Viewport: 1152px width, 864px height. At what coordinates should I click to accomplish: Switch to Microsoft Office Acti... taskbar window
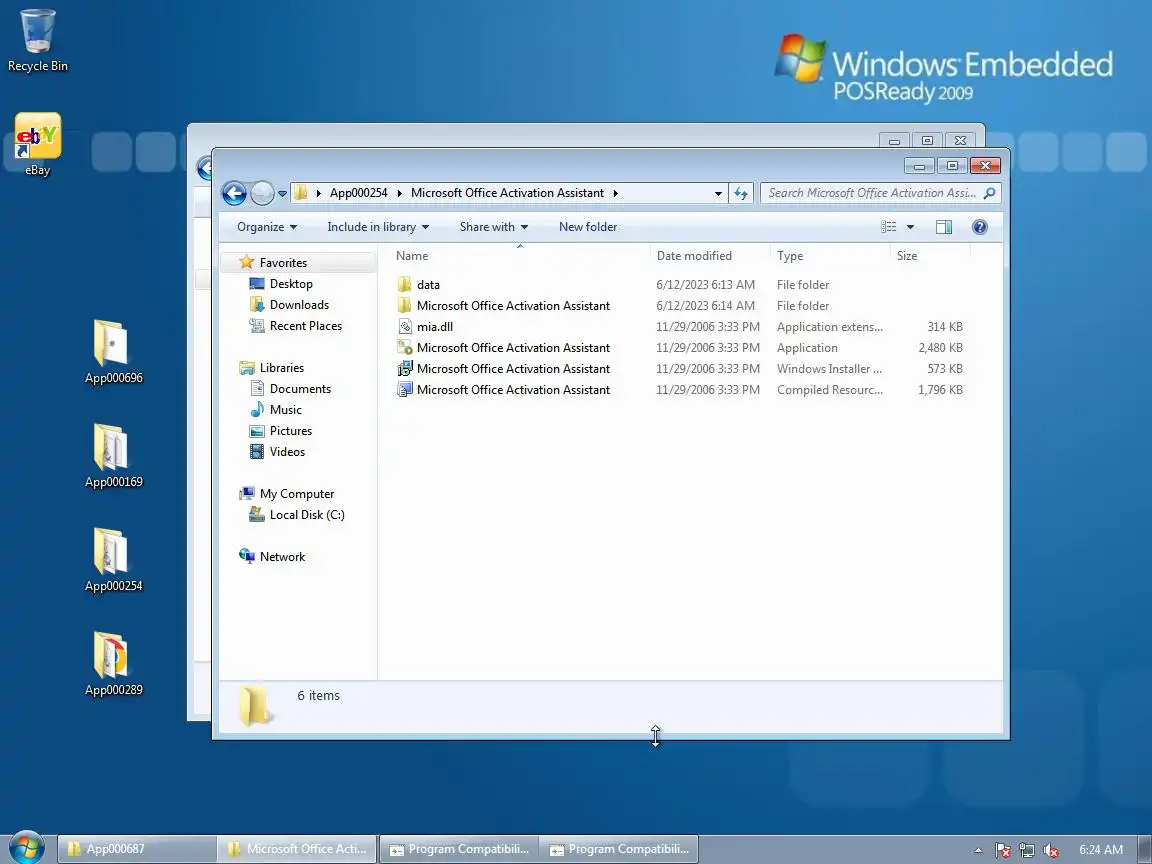coord(297,849)
